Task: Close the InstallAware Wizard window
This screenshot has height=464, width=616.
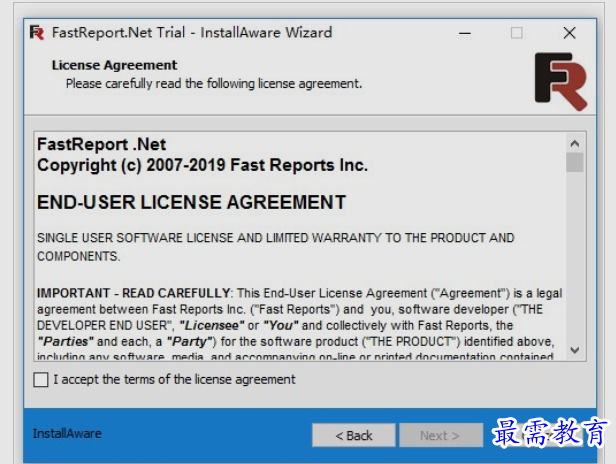Action: coord(569,33)
